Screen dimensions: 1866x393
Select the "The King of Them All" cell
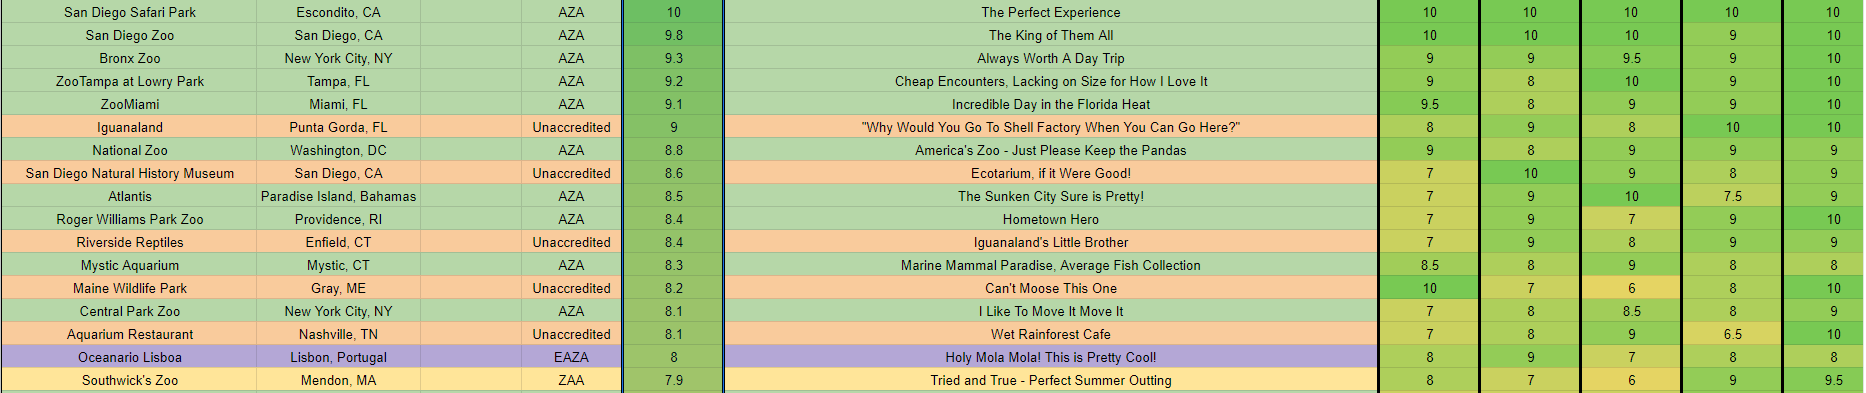[x=1050, y=35]
